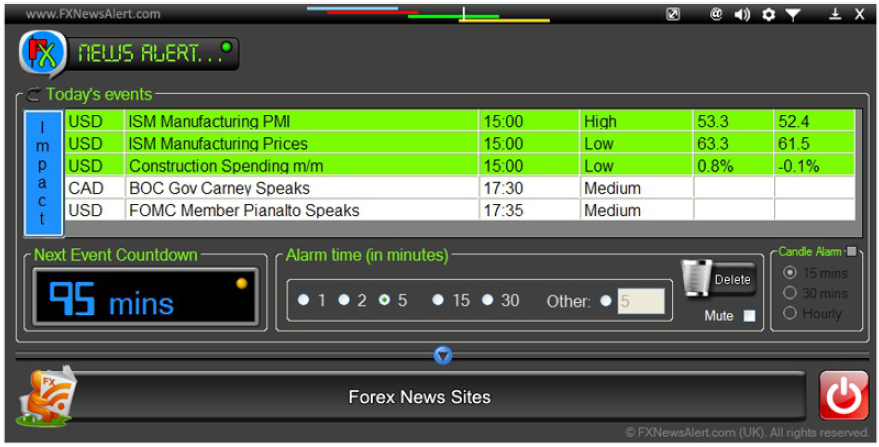Expand panel with blue down-arrow button

443,355
